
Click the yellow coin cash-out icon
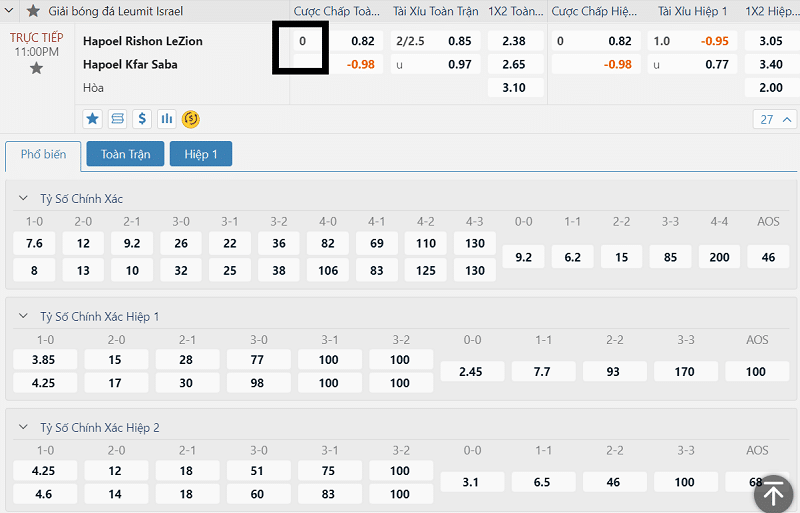click(x=191, y=119)
